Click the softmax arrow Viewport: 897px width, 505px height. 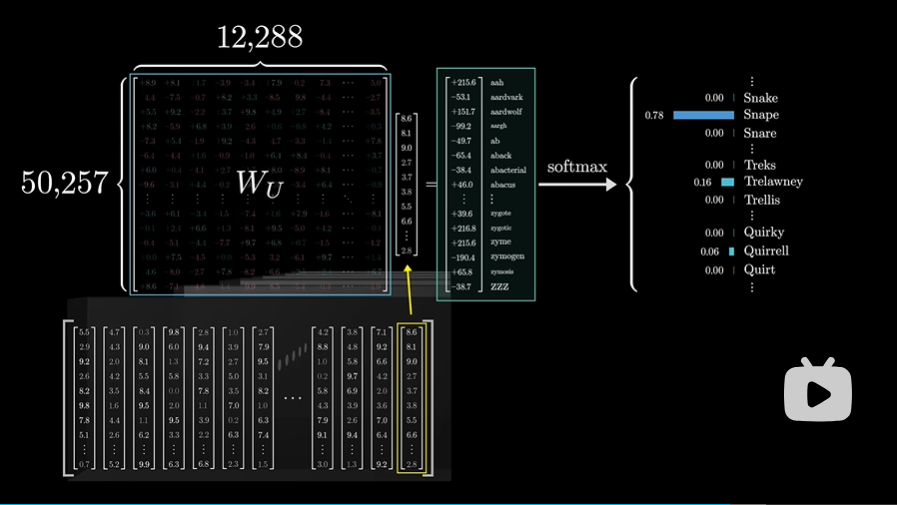pos(579,185)
